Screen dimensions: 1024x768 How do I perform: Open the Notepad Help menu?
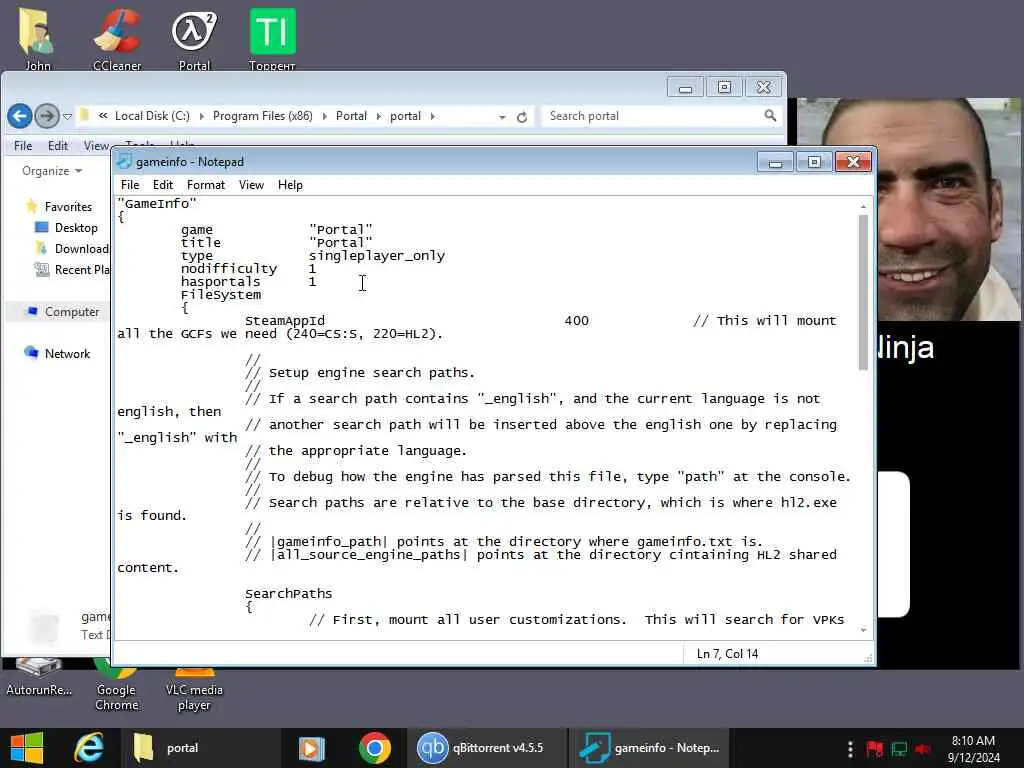point(290,185)
